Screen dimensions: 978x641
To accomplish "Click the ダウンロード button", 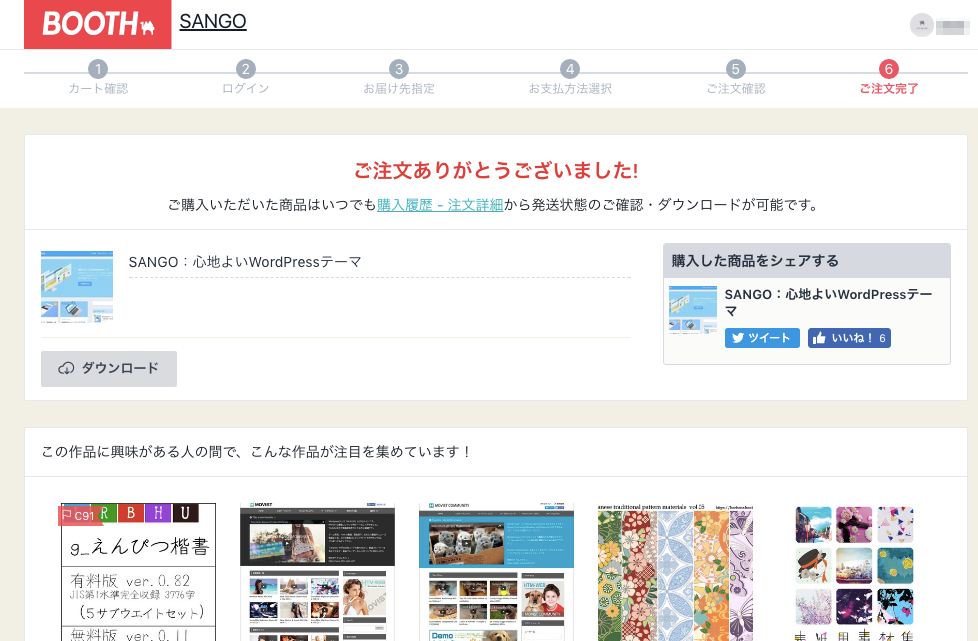I will [x=109, y=369].
